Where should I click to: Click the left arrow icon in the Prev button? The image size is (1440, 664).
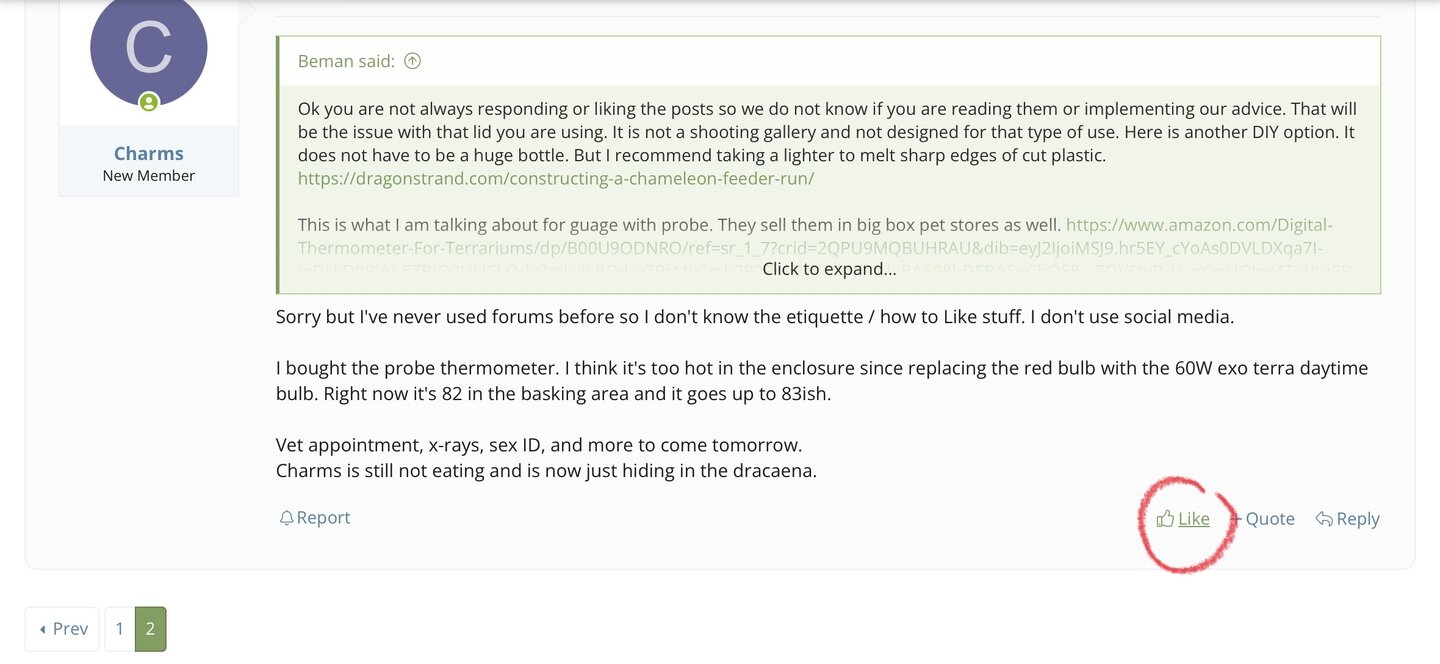point(42,629)
